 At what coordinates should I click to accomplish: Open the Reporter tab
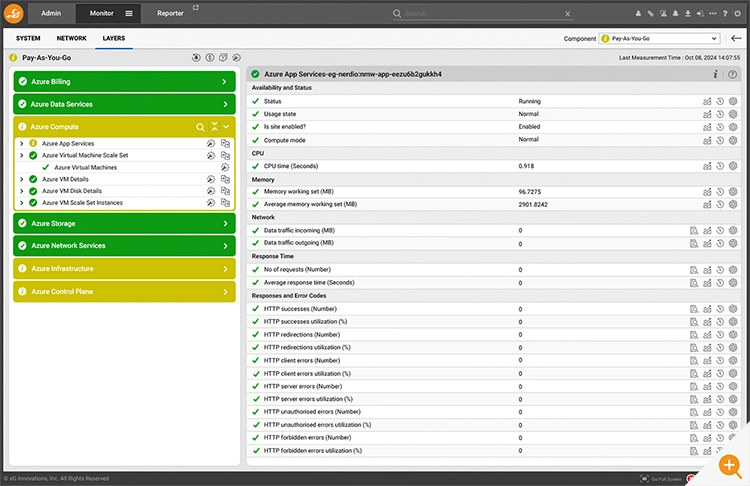click(x=170, y=13)
